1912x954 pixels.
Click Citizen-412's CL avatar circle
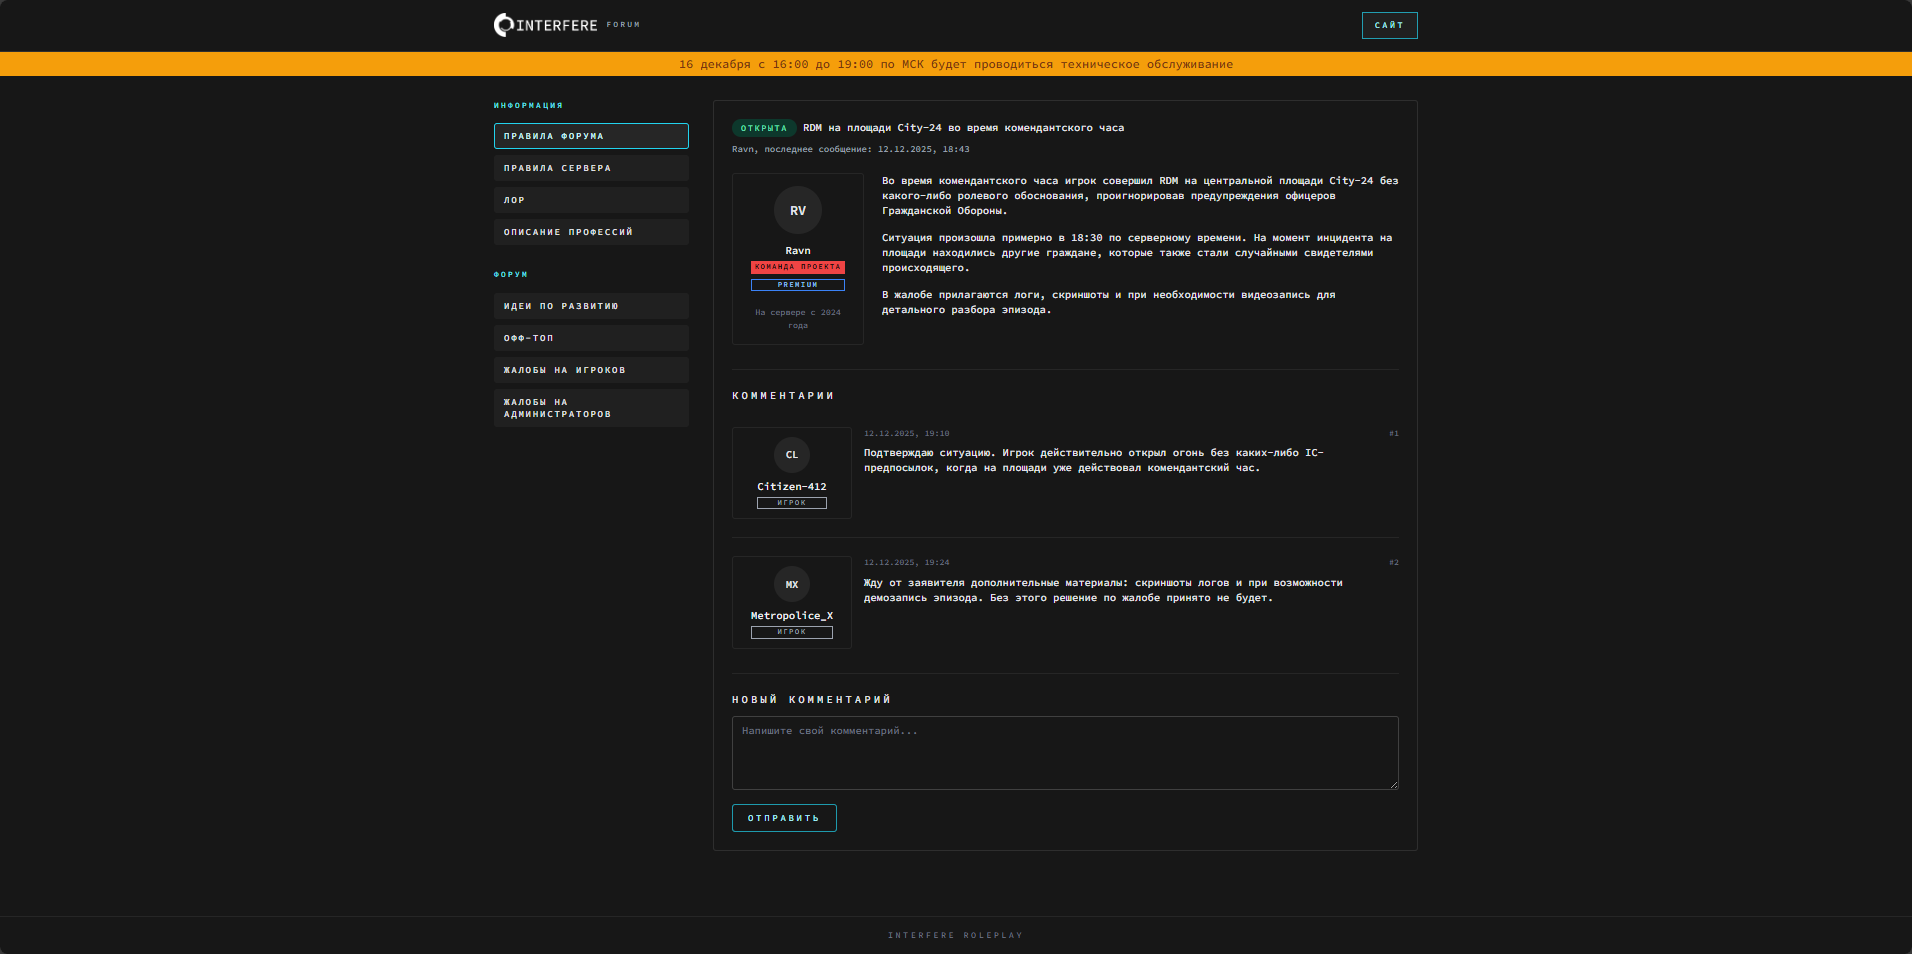[791, 455]
